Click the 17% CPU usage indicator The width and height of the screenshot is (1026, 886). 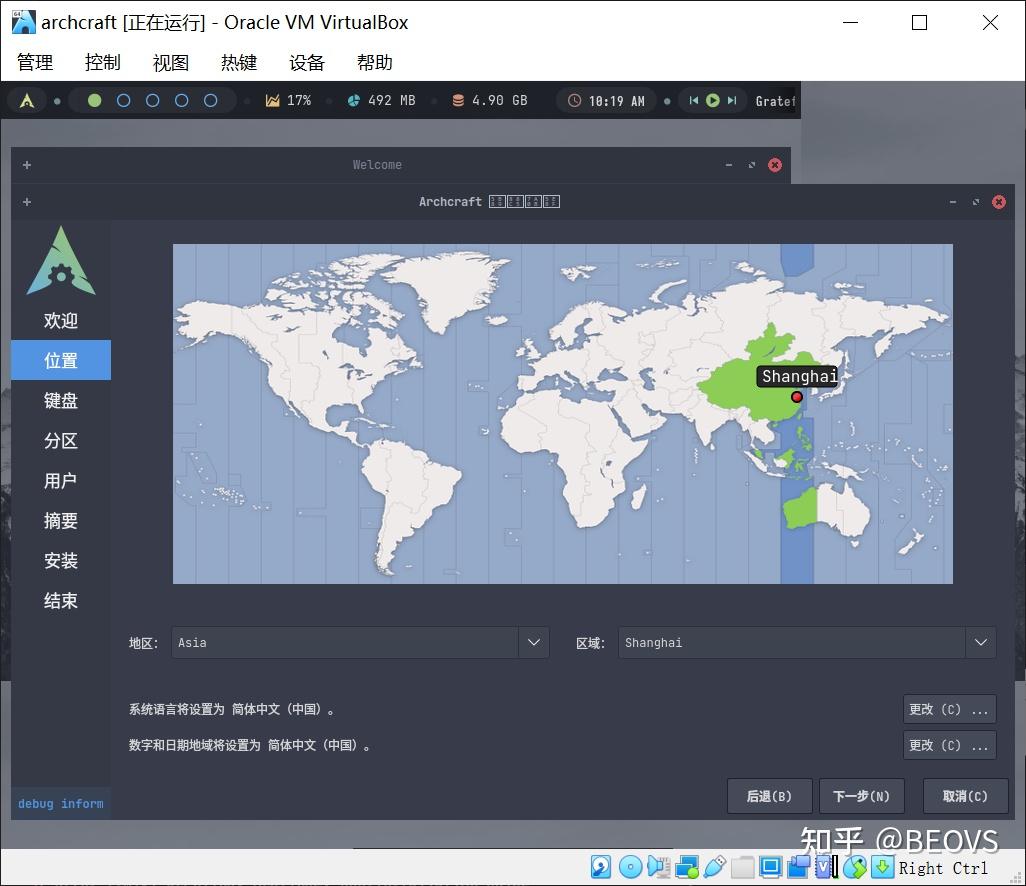[289, 100]
